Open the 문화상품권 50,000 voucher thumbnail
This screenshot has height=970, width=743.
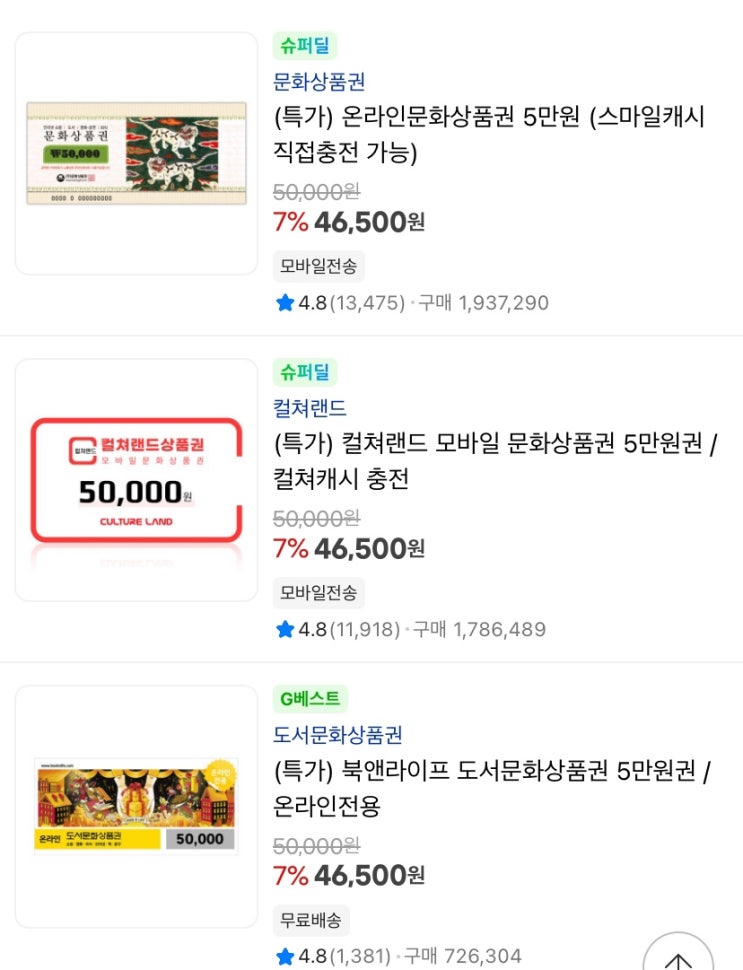pyautogui.click(x=136, y=153)
